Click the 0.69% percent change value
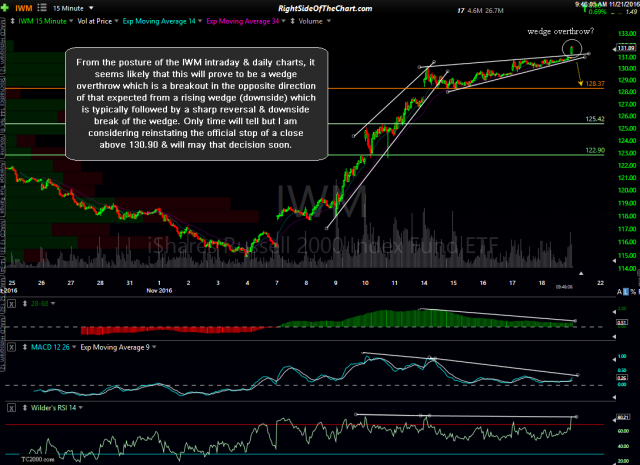Image resolution: width=640 pixels, height=465 pixels. tap(598, 12)
